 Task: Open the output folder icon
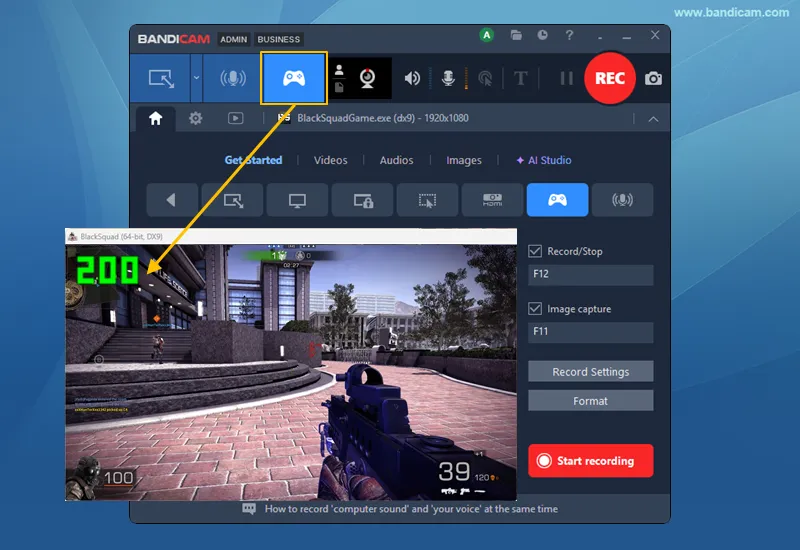coord(516,35)
